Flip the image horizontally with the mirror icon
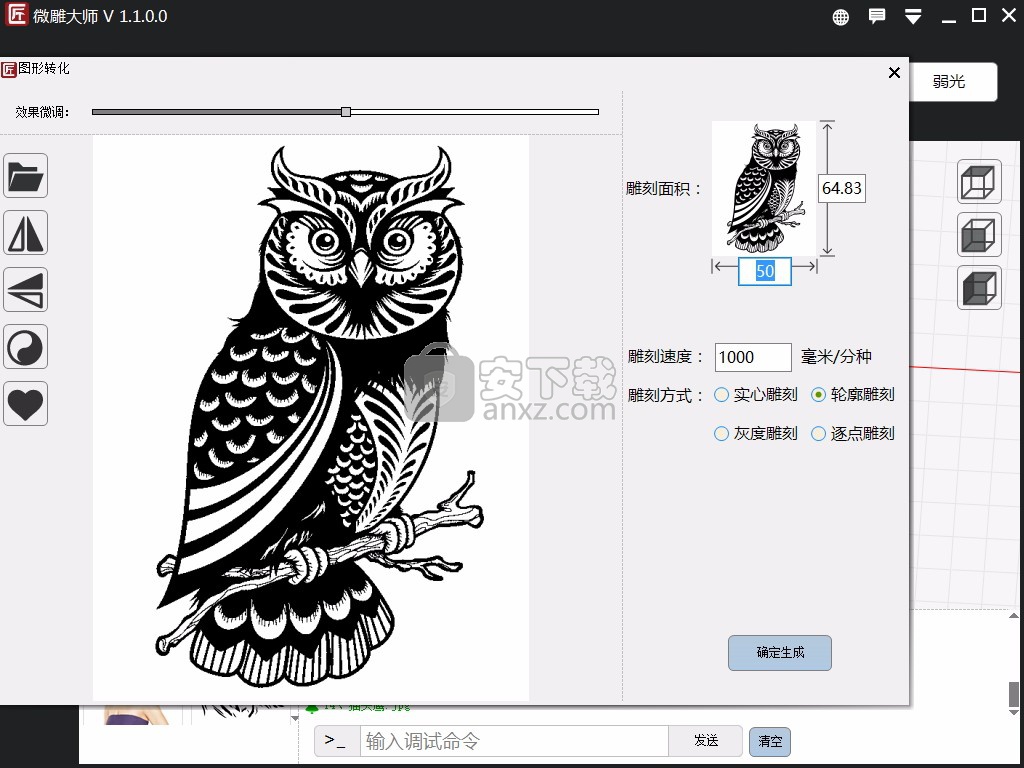 (x=25, y=232)
